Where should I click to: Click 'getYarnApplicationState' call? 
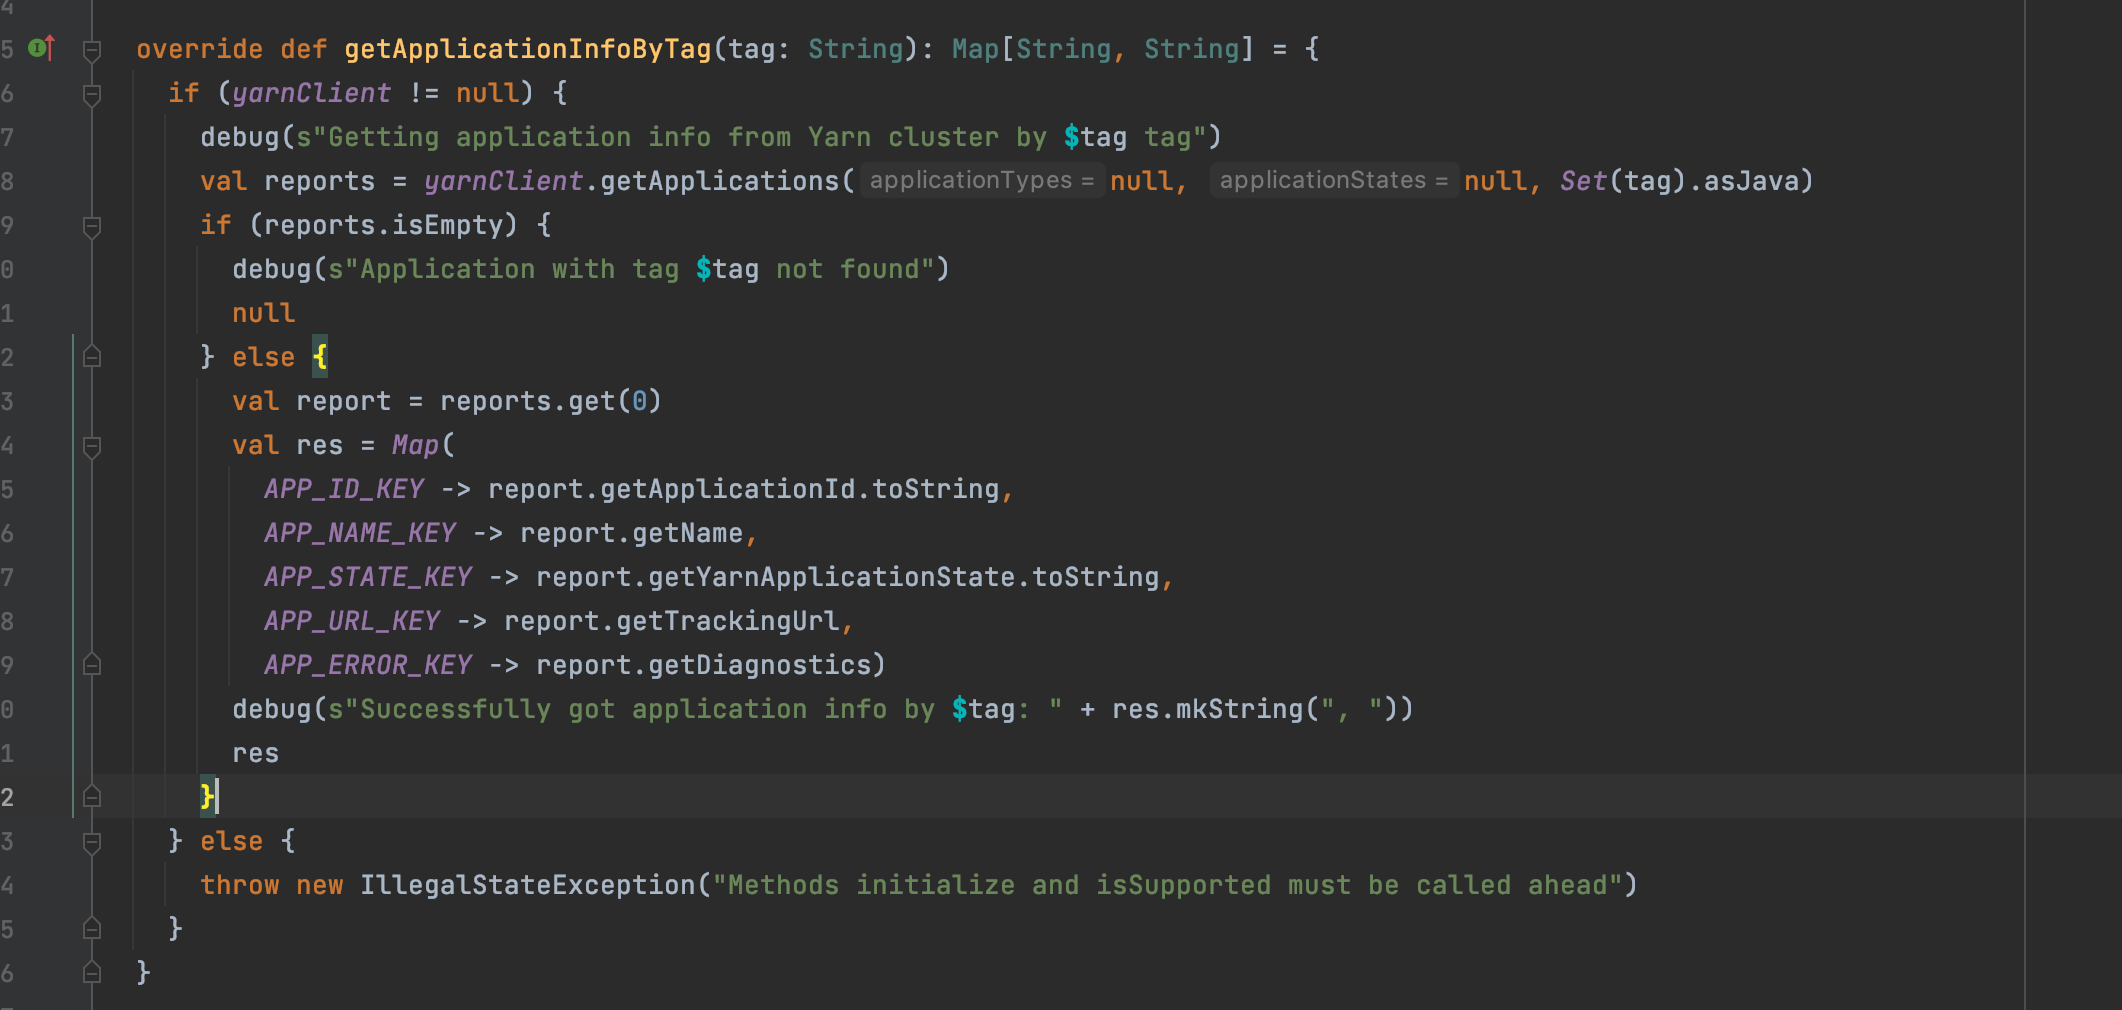pyautogui.click(x=831, y=577)
